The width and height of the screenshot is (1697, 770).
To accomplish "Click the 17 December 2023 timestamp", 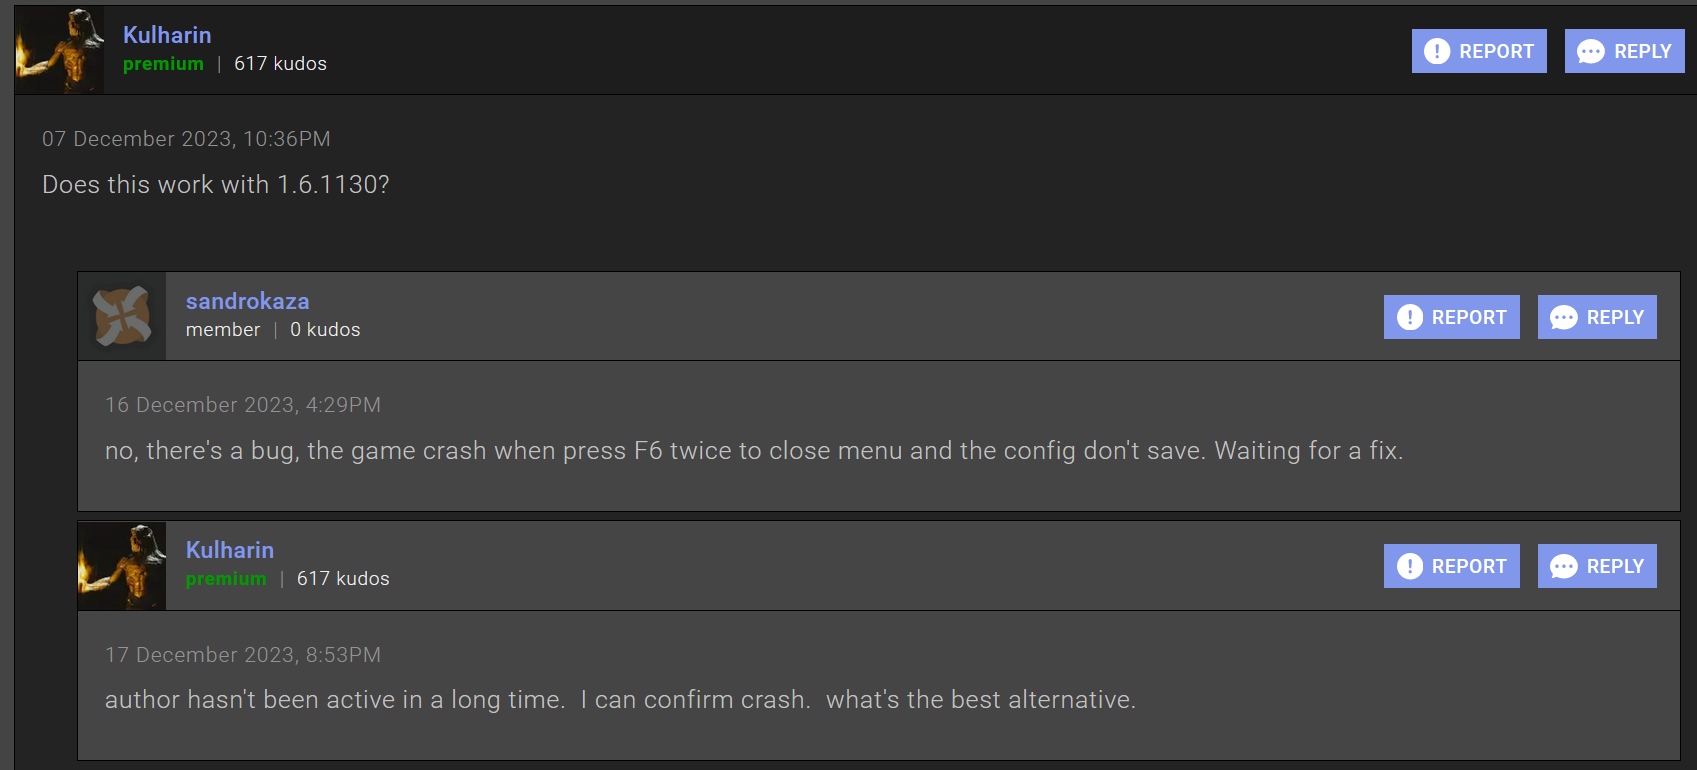I will [x=243, y=655].
